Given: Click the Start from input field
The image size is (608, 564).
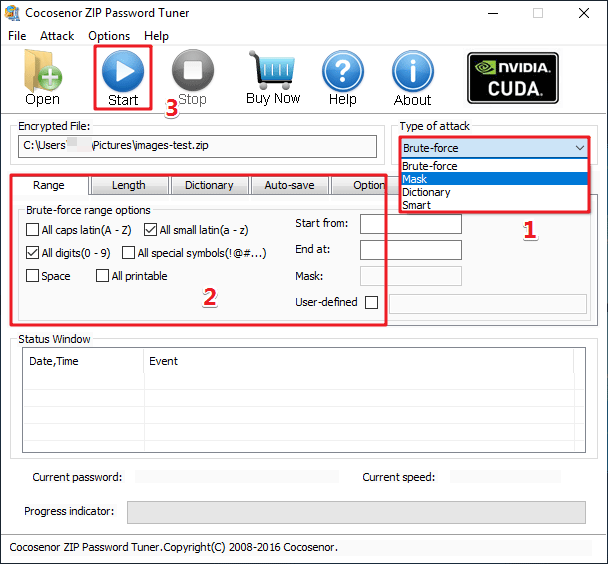Looking at the screenshot, I should tap(411, 224).
